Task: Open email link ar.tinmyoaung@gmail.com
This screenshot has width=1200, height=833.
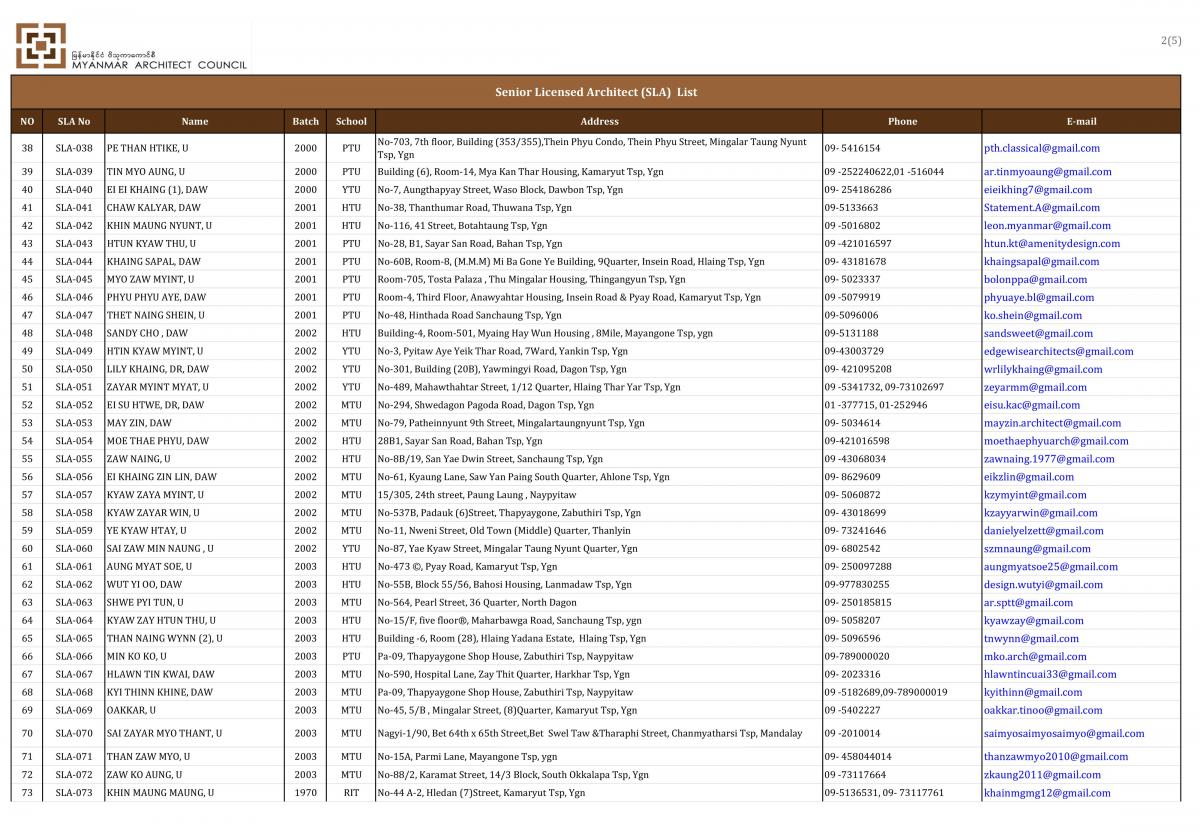Action: (x=1047, y=172)
